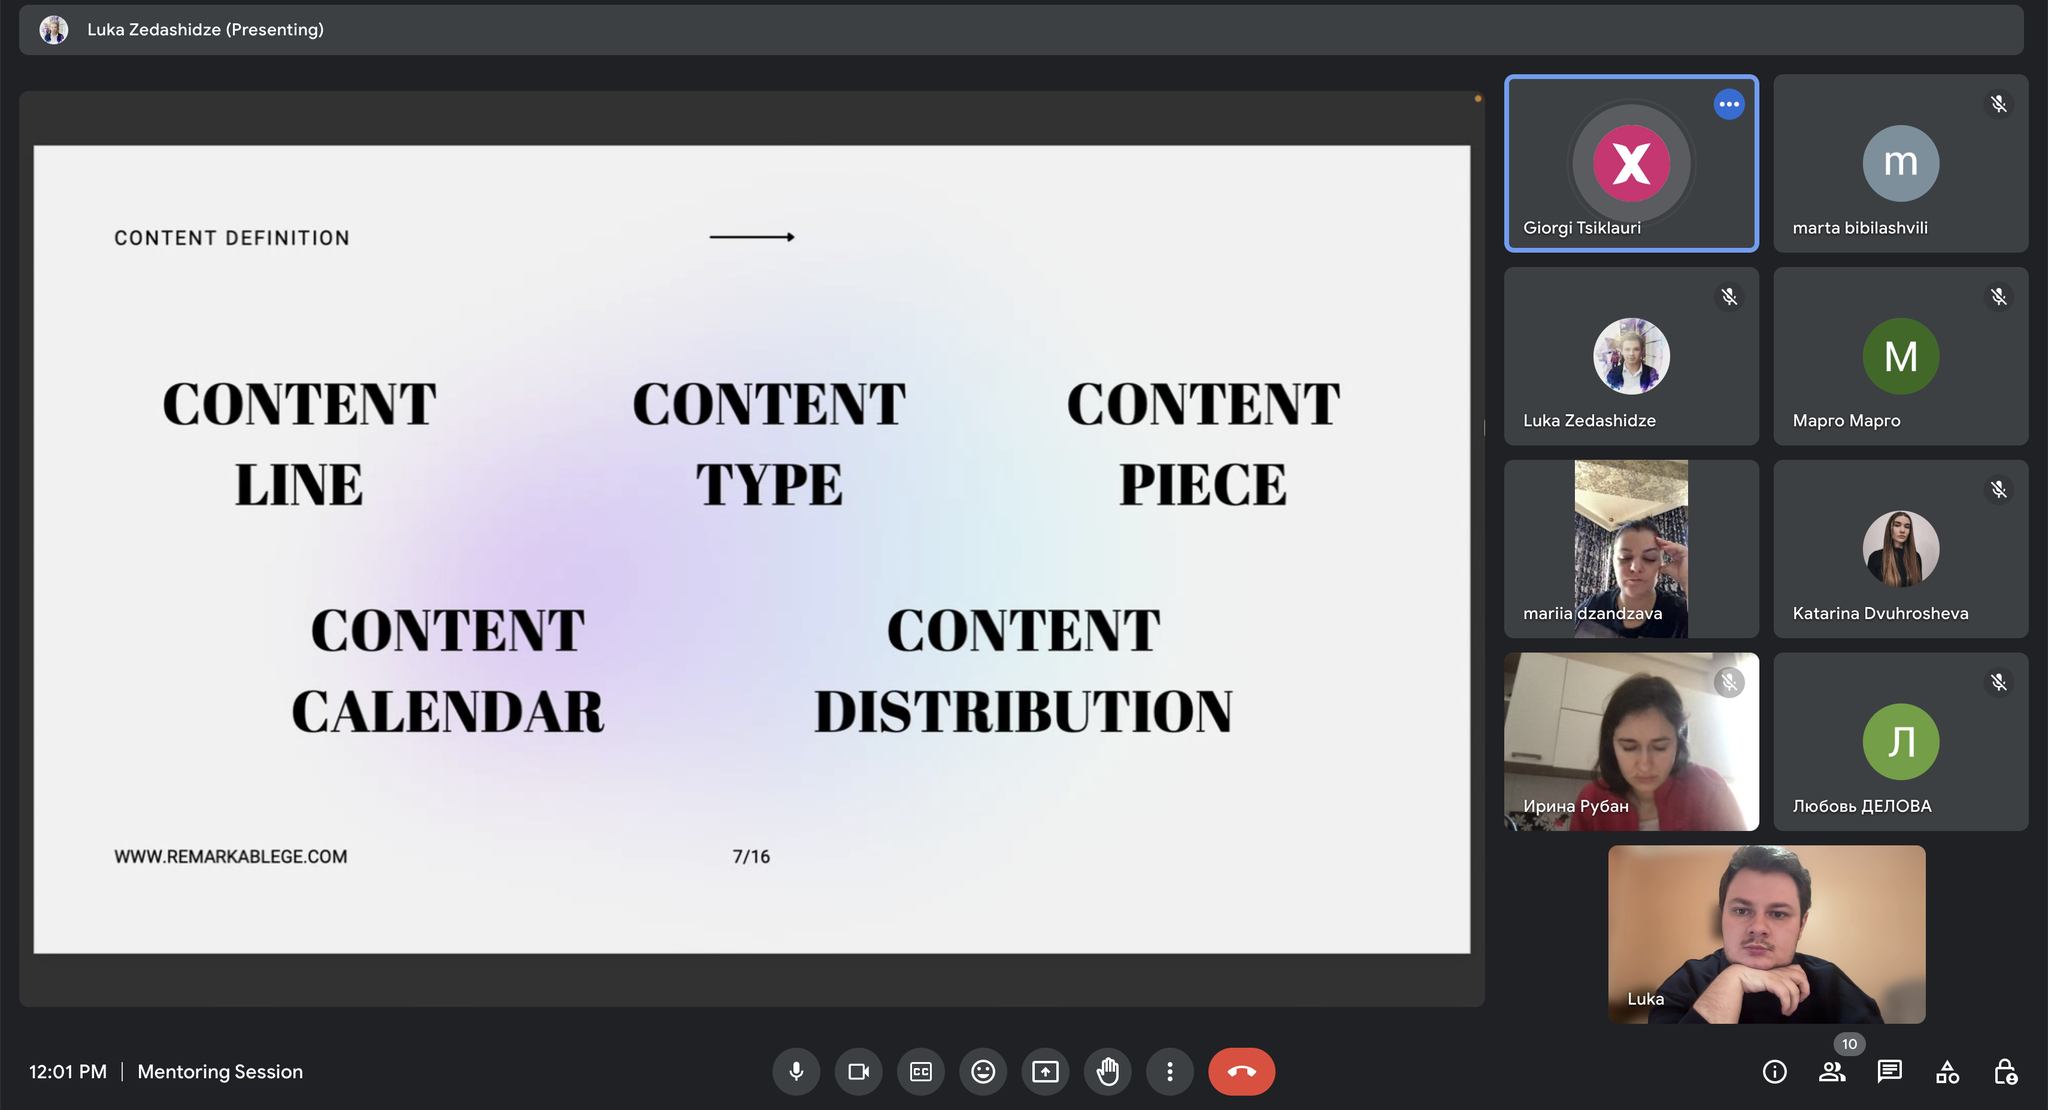Image resolution: width=2048 pixels, height=1110 pixels.
Task: Leave the call with red button
Action: click(1241, 1072)
